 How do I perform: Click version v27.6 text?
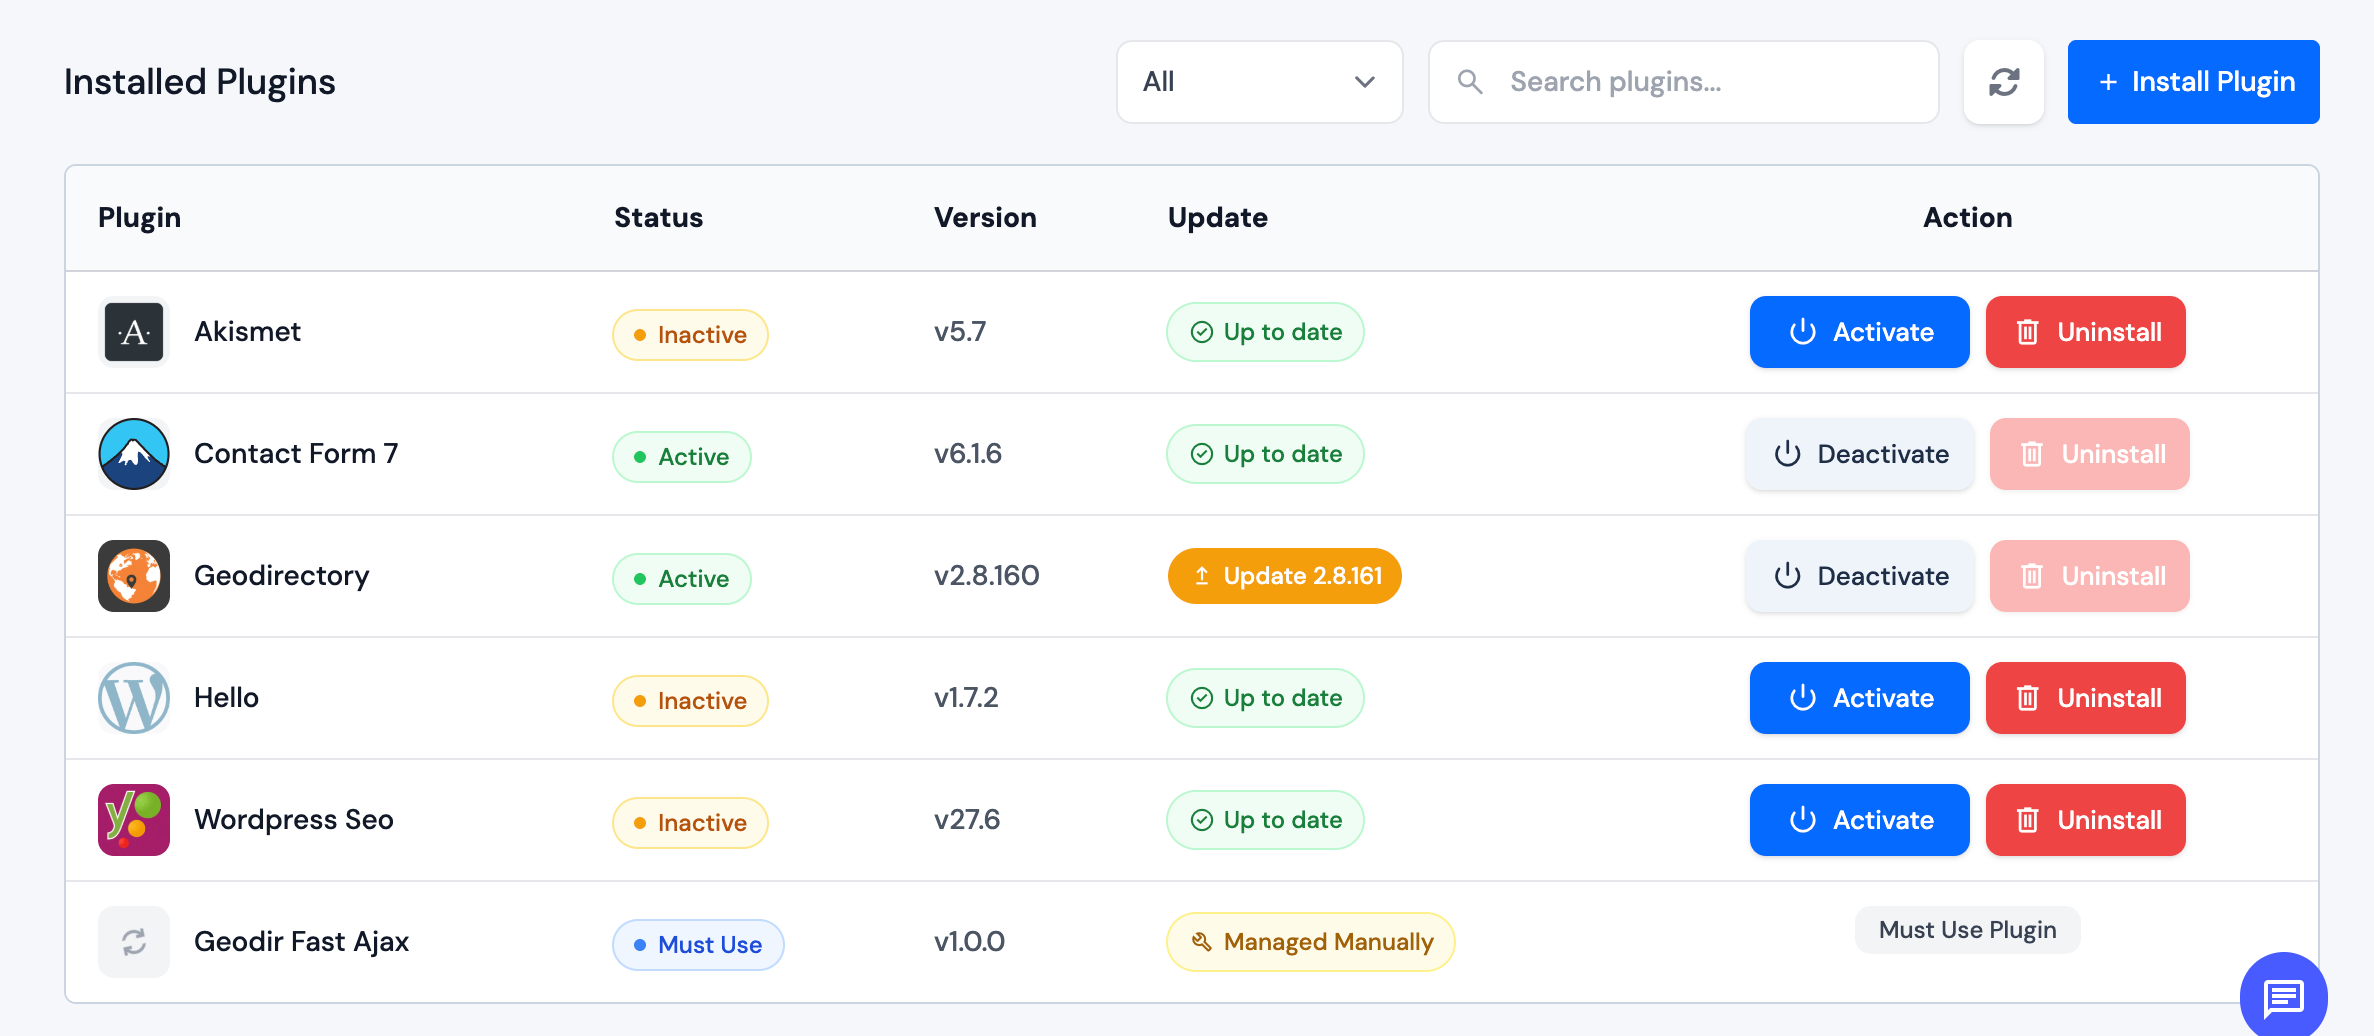tap(967, 820)
